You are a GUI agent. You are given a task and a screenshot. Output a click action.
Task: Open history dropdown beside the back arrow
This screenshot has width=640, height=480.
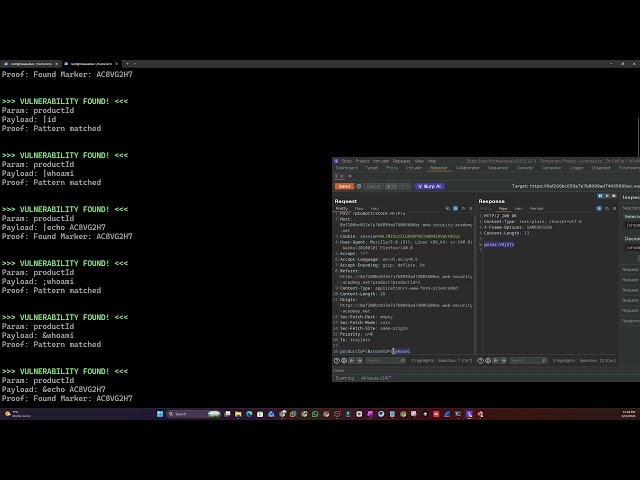click(x=395, y=186)
